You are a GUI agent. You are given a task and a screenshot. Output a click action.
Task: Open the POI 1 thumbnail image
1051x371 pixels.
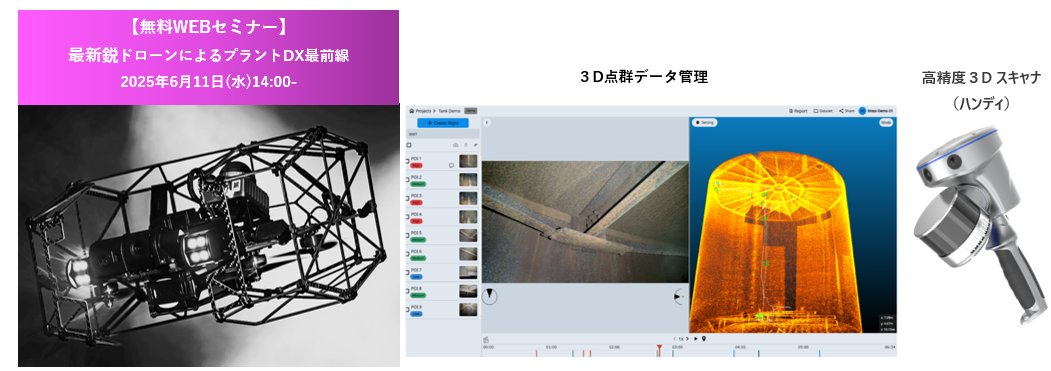click(x=468, y=161)
